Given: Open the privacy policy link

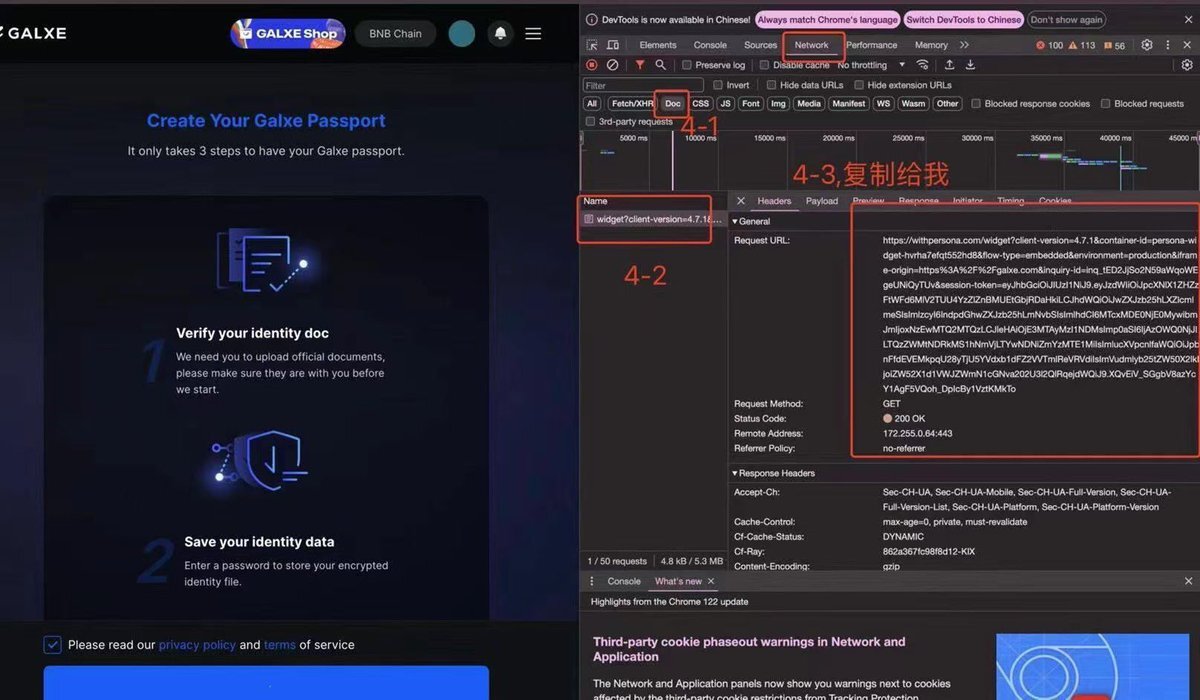Looking at the screenshot, I should click(197, 645).
